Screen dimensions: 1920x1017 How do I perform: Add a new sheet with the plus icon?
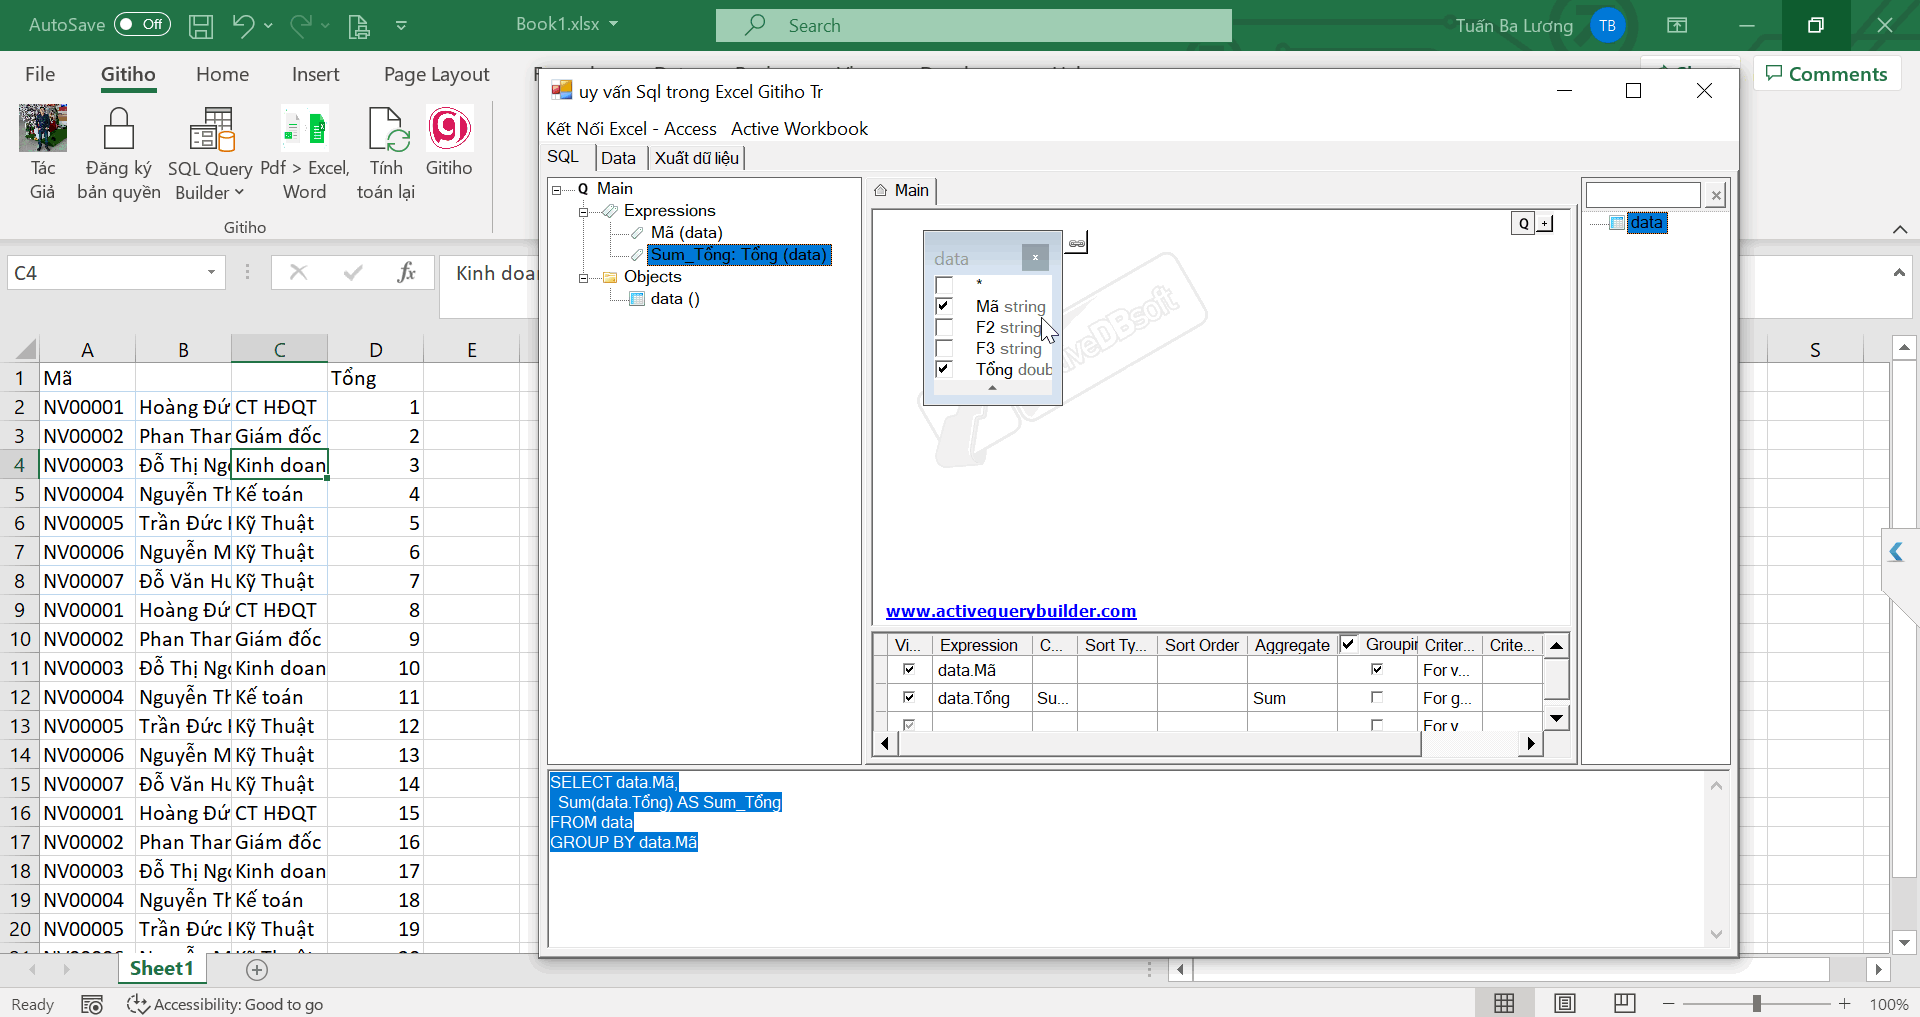pos(257,969)
